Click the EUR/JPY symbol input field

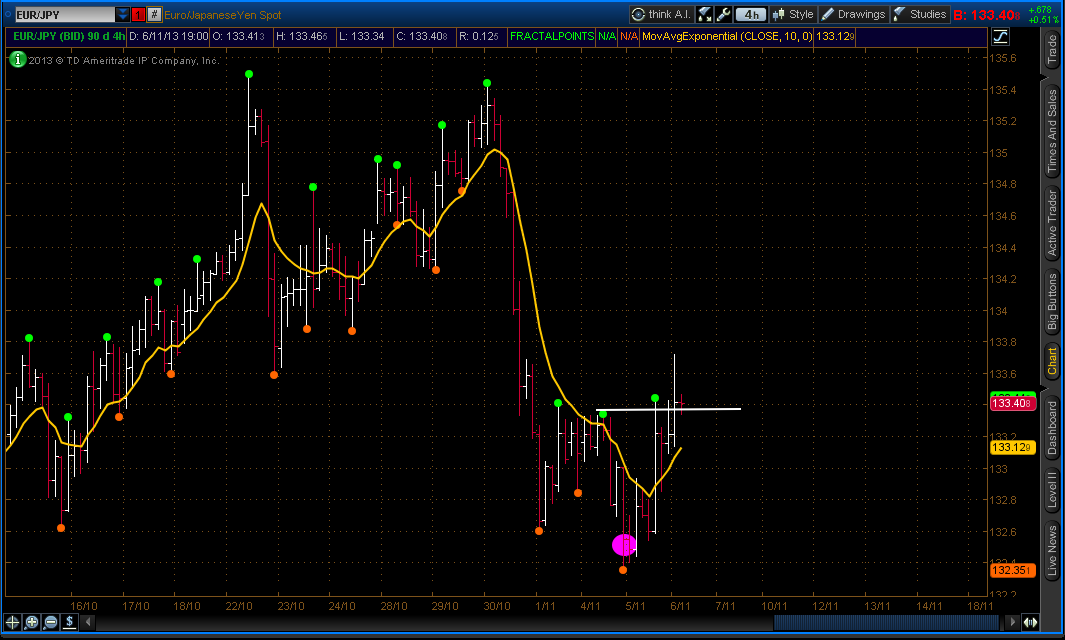pos(58,14)
